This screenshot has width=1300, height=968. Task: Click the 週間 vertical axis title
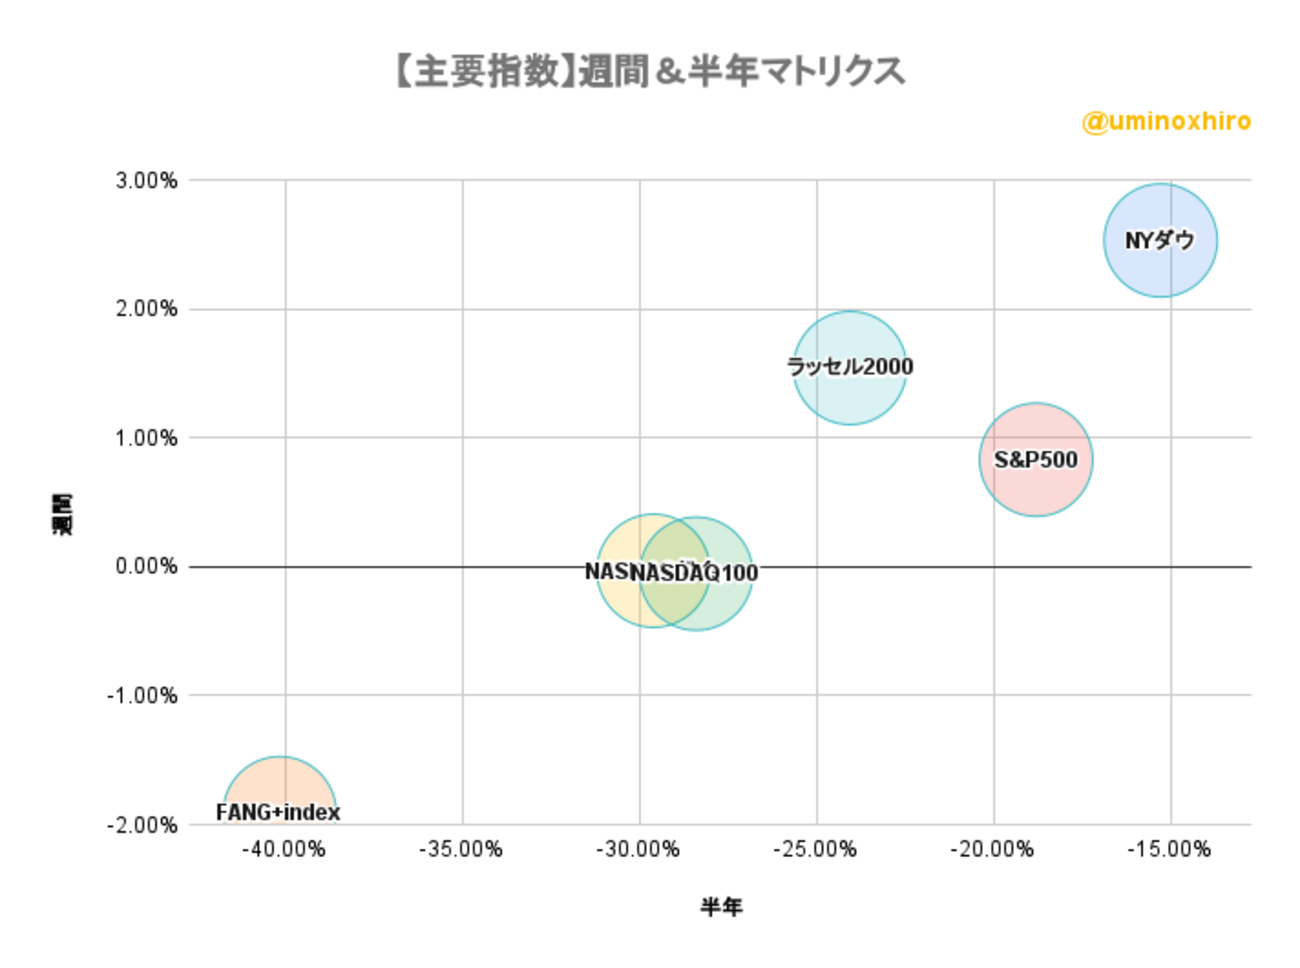coord(62,513)
